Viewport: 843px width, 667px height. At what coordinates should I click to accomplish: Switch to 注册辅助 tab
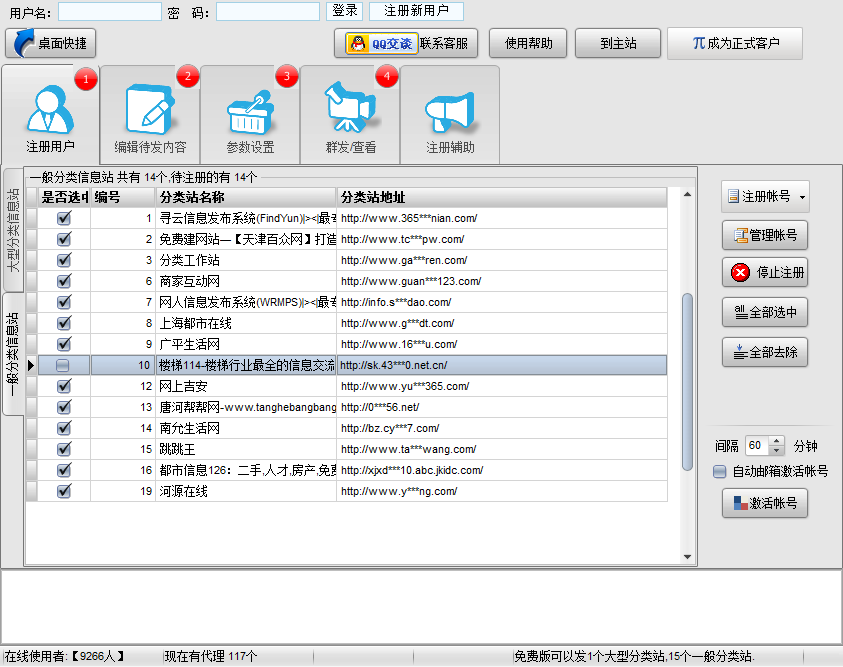tap(450, 114)
